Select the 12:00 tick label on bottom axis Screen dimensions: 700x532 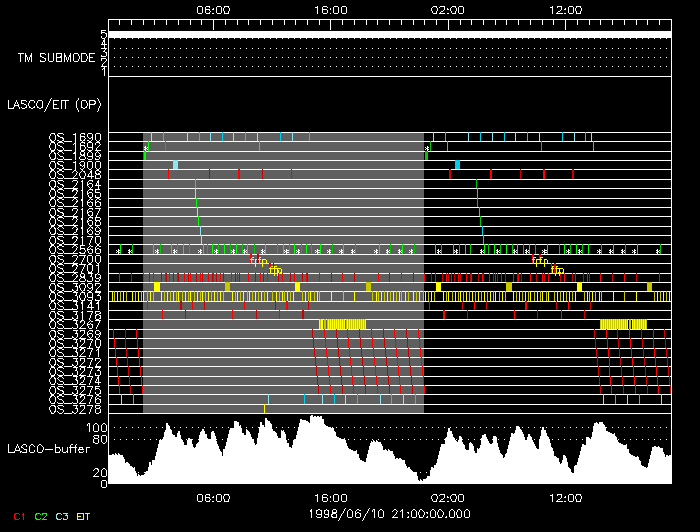tap(566, 497)
